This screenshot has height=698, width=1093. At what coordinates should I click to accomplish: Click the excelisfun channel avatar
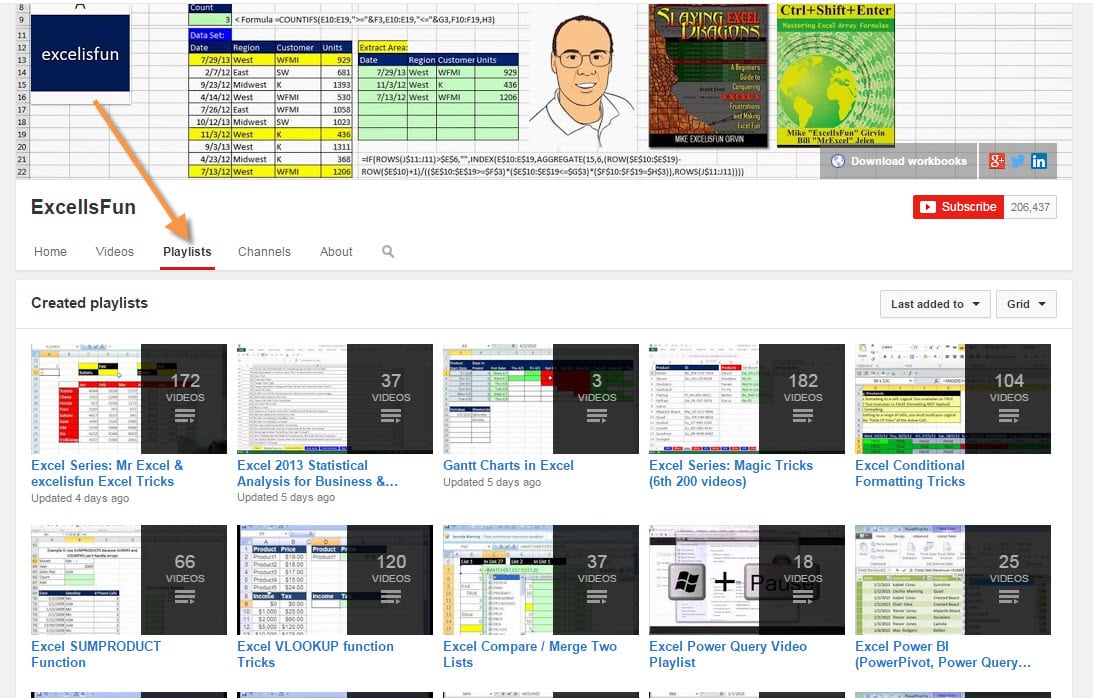pos(80,53)
